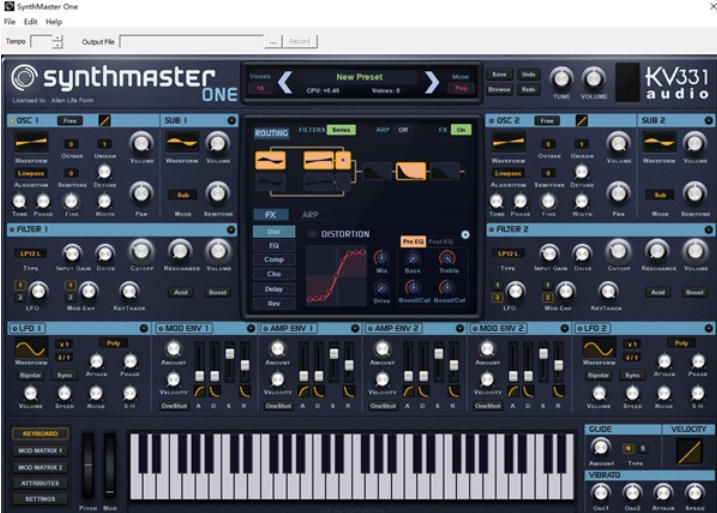Click the master Volume knob
Image resolution: width=717 pixels, height=513 pixels.
[x=593, y=79]
